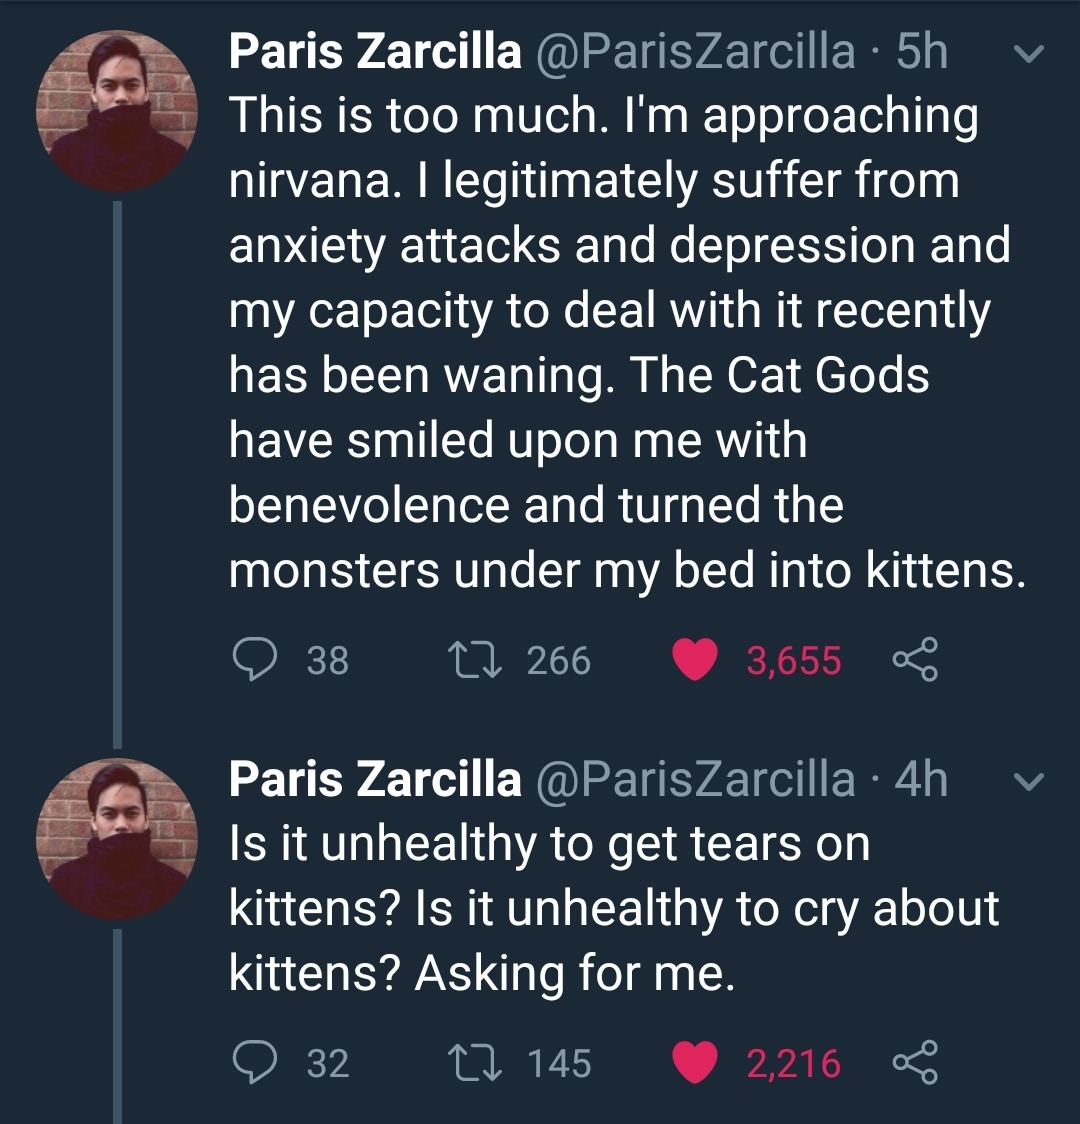Expand the options arrow on the 4h tweet
This screenshot has width=1080, height=1124.
point(1029,782)
